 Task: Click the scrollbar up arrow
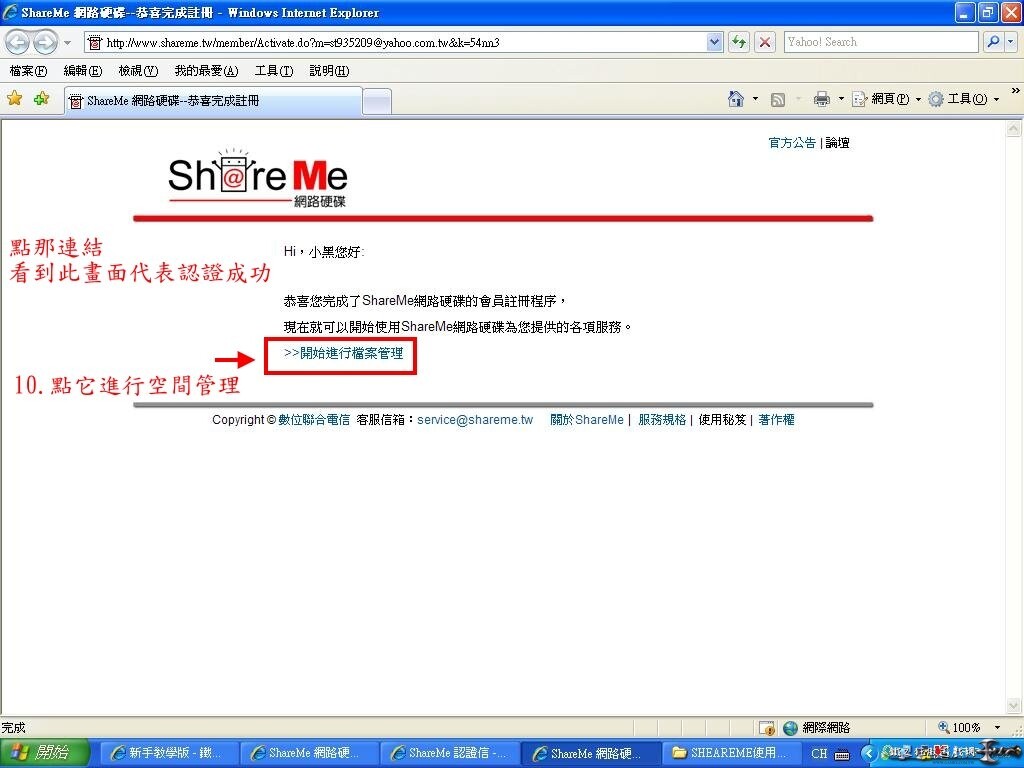click(1014, 129)
